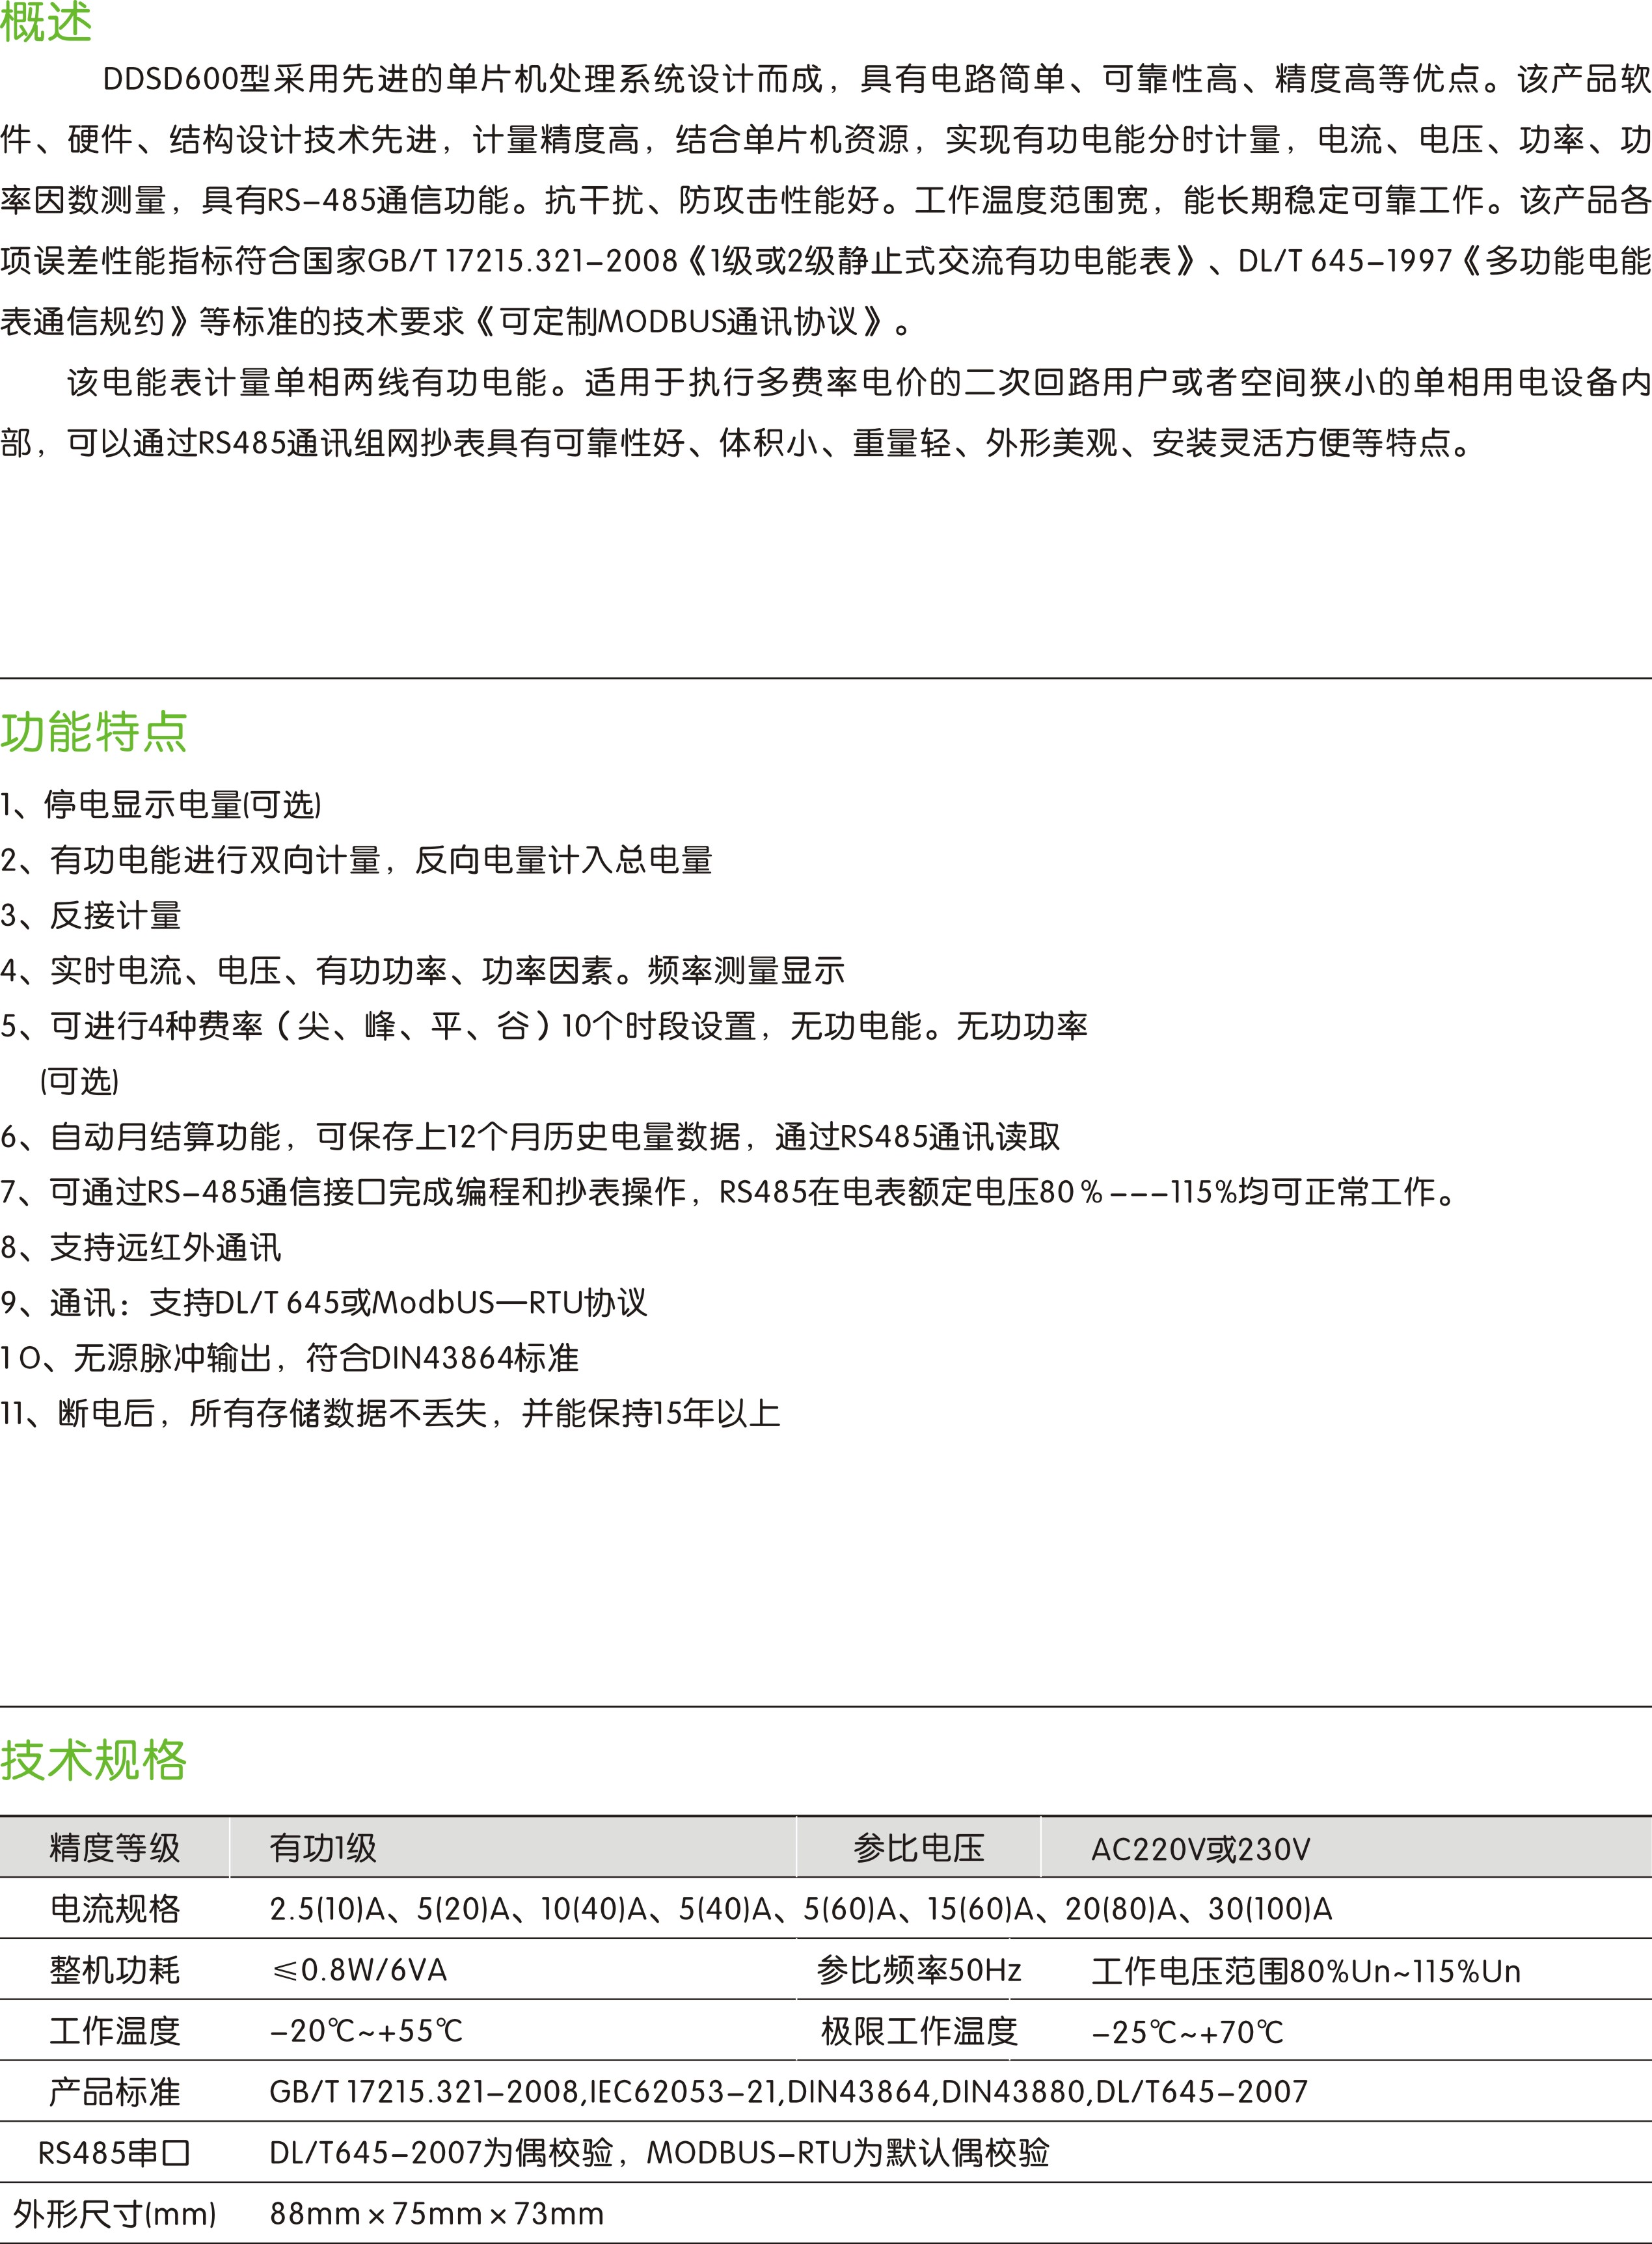The height and width of the screenshot is (2244, 1652).
Task: Click the 精度等级 table header cell
Action: (114, 1848)
